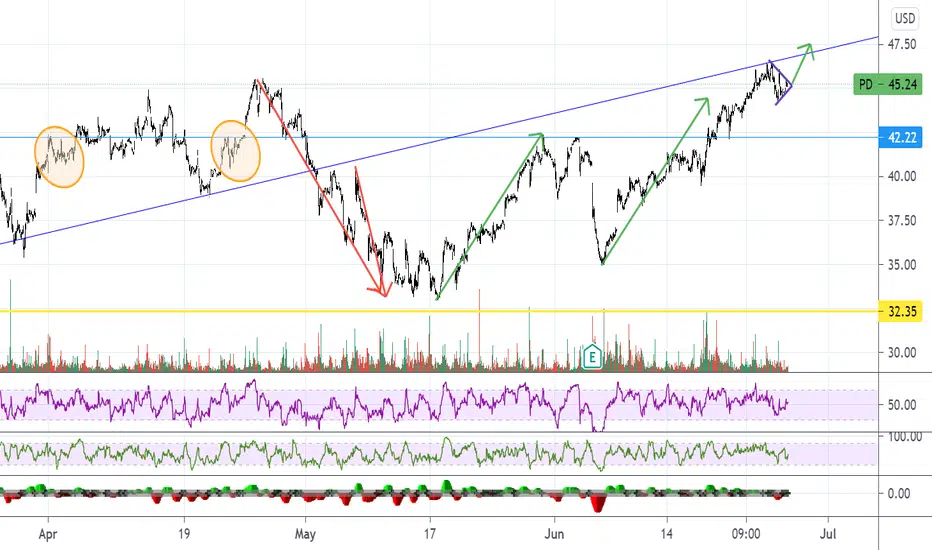Click the 40.00 price axis value
Viewport: 932px width, 550px height.
point(902,176)
